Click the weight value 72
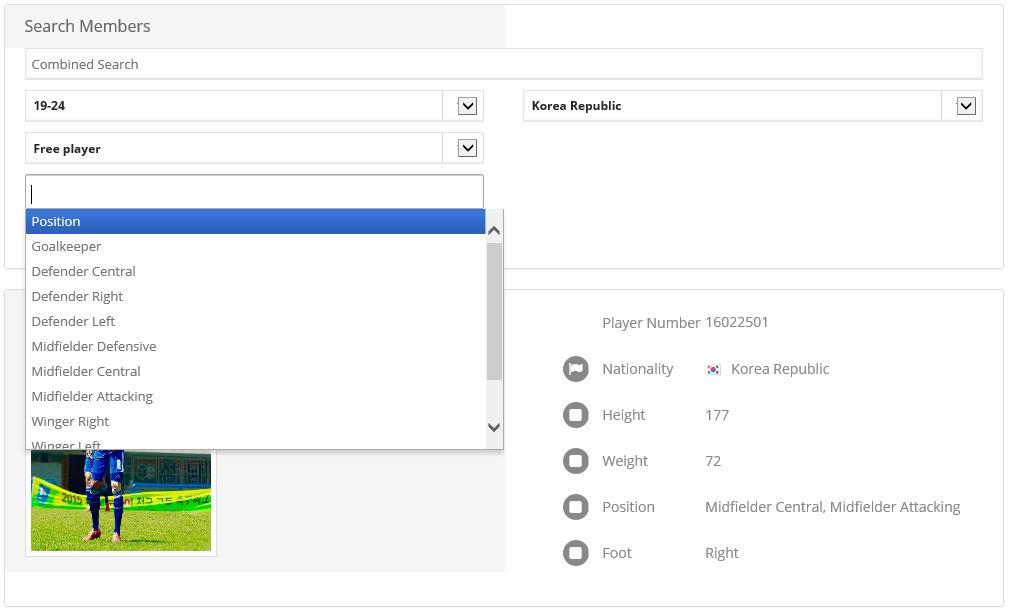The image size is (1009, 611). pyautogui.click(x=713, y=461)
